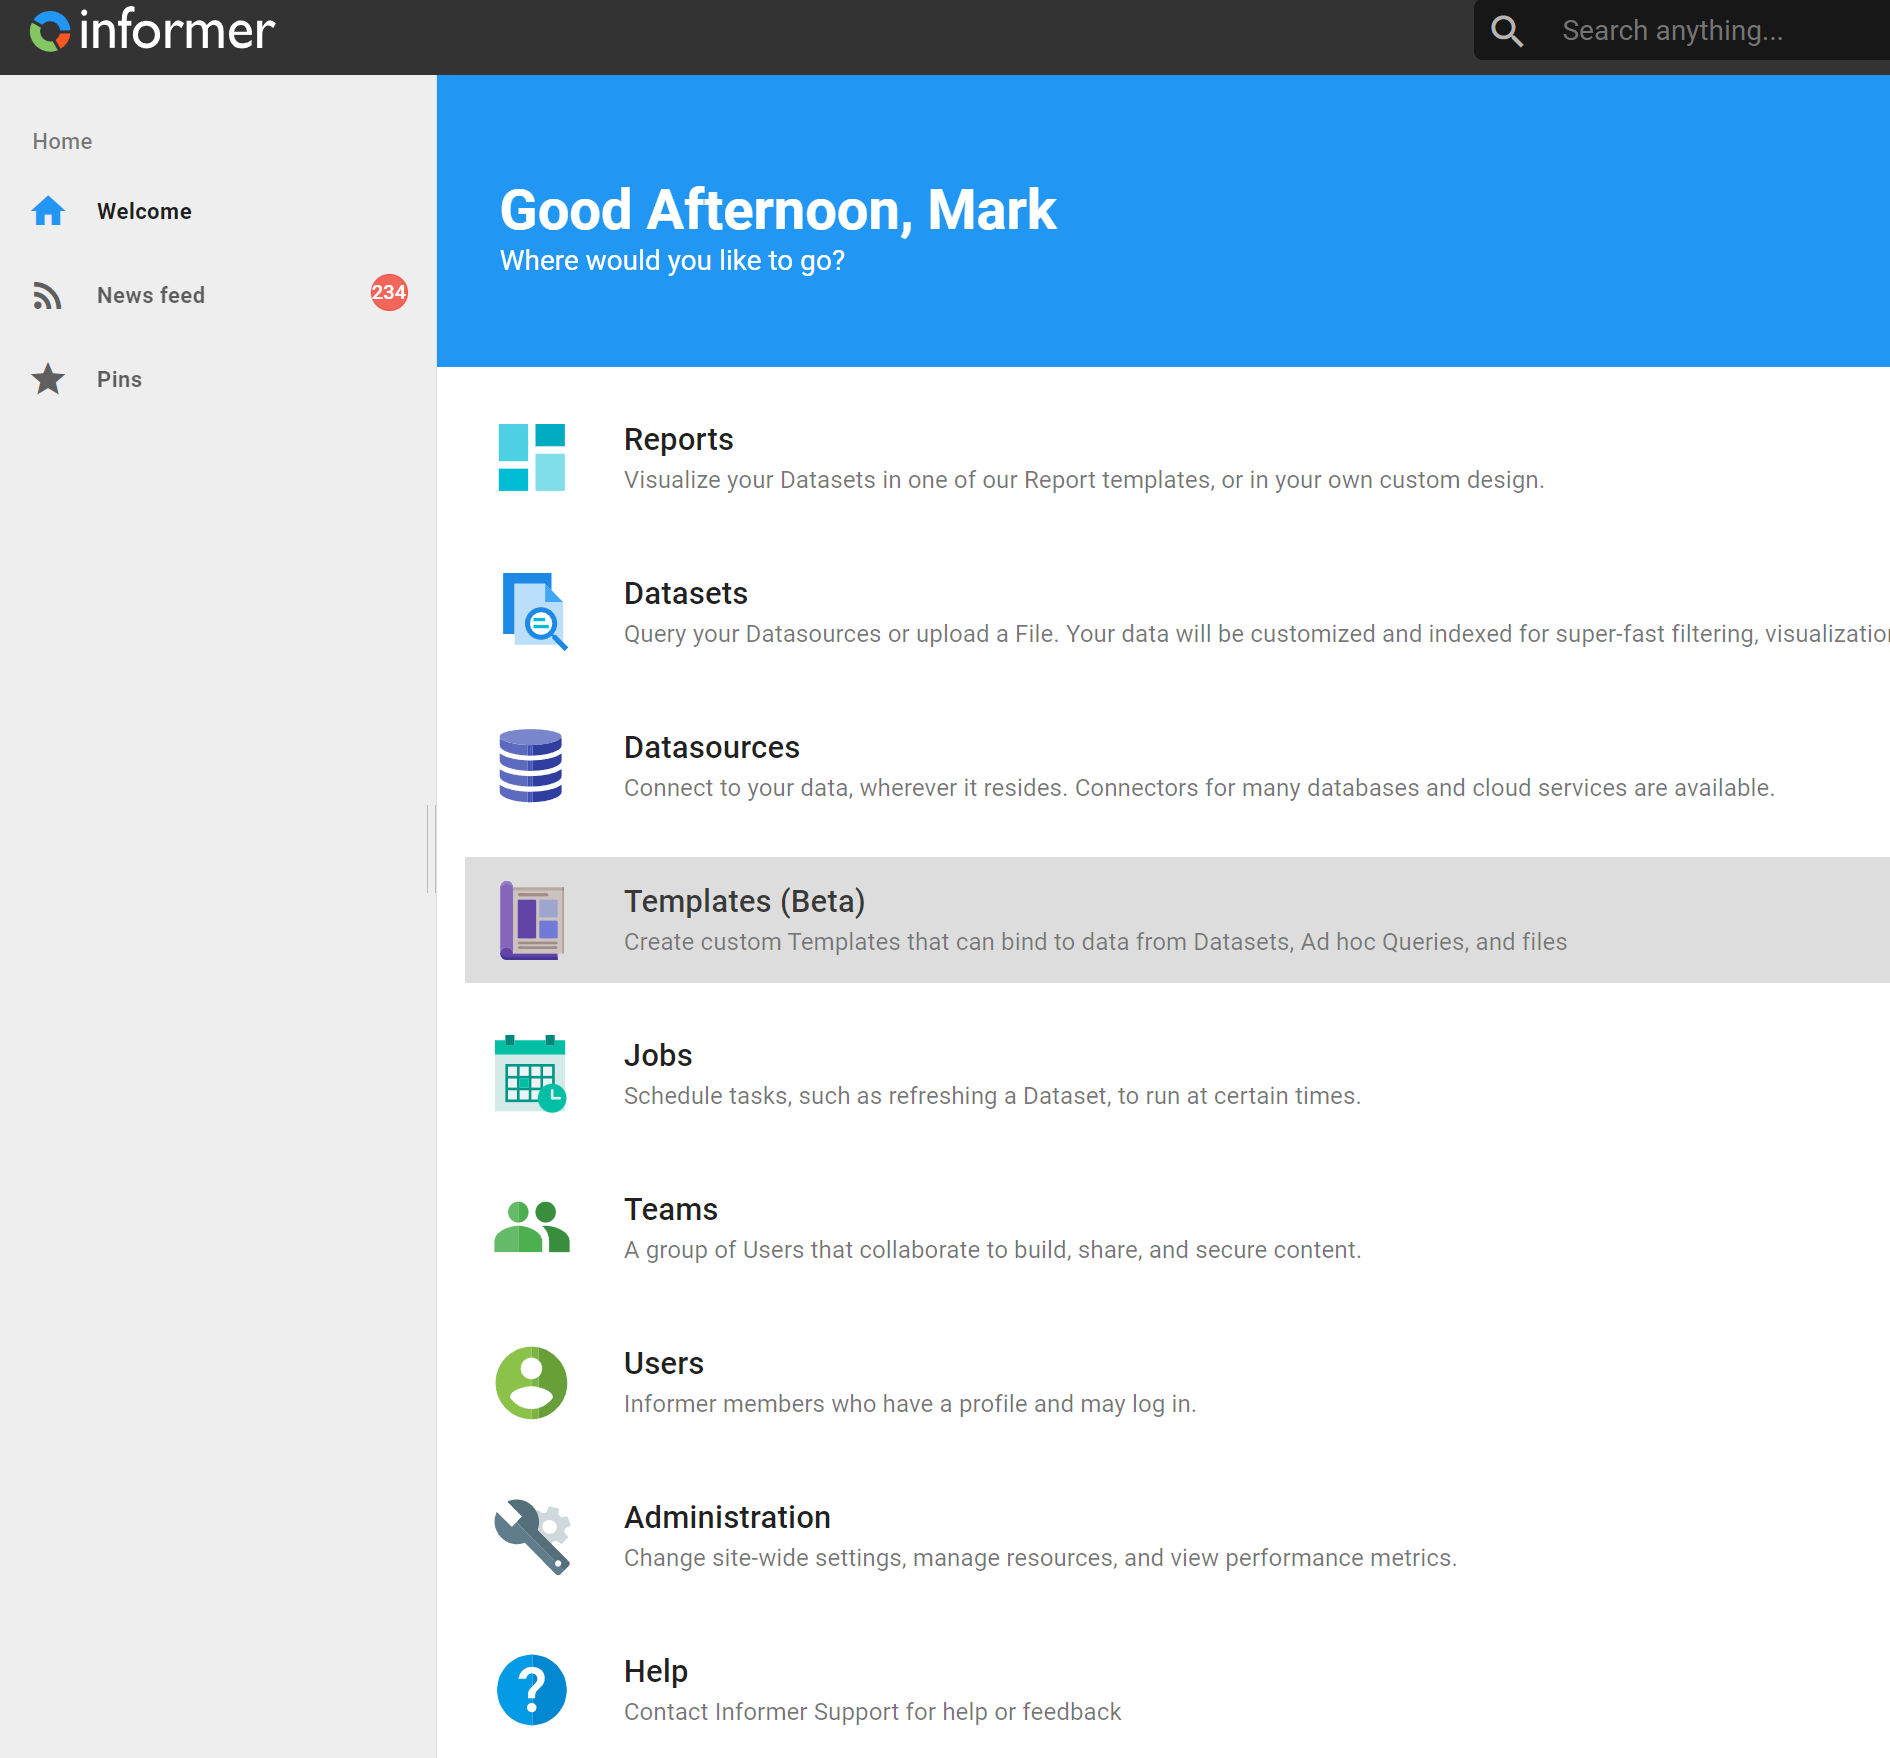Open the Jobs link
The height and width of the screenshot is (1758, 1890).
[658, 1055]
